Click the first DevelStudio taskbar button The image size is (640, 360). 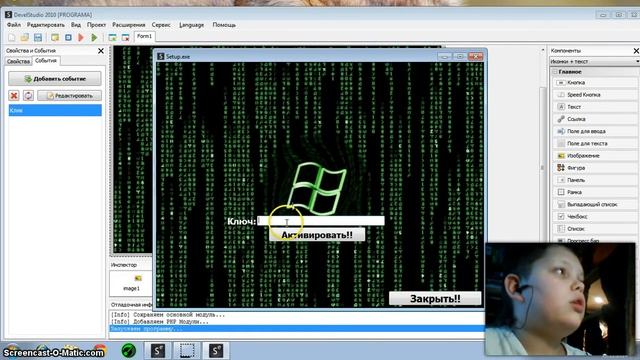(158, 351)
